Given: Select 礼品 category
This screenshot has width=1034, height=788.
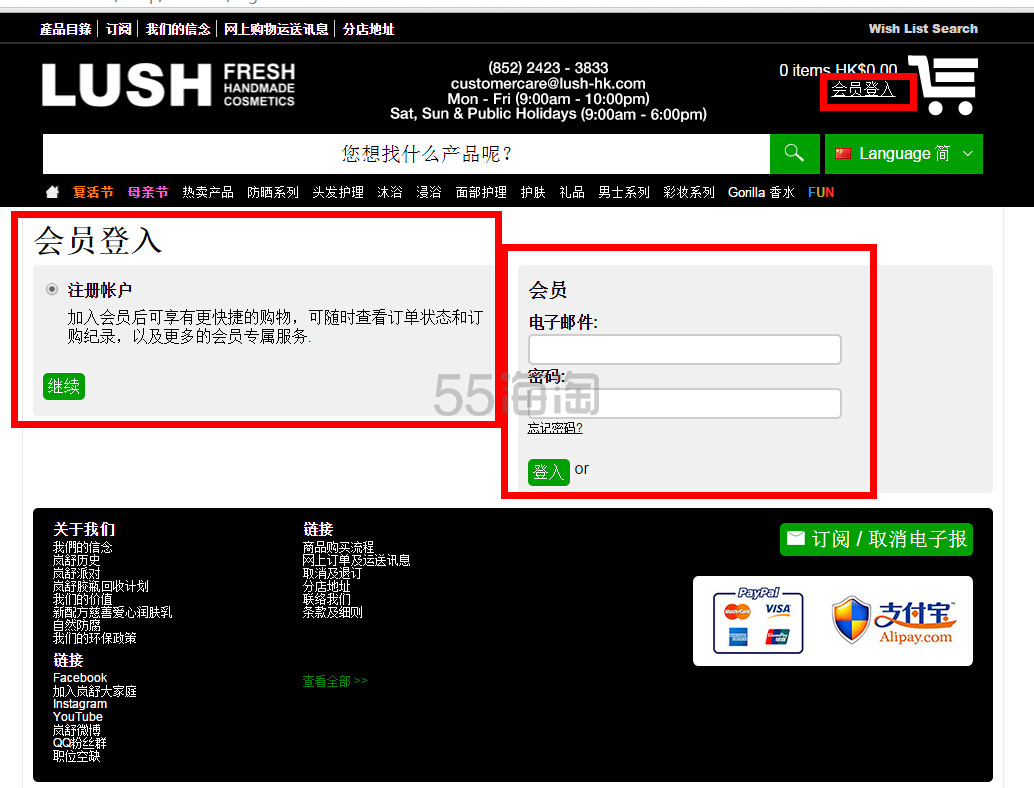Looking at the screenshot, I should 572,192.
